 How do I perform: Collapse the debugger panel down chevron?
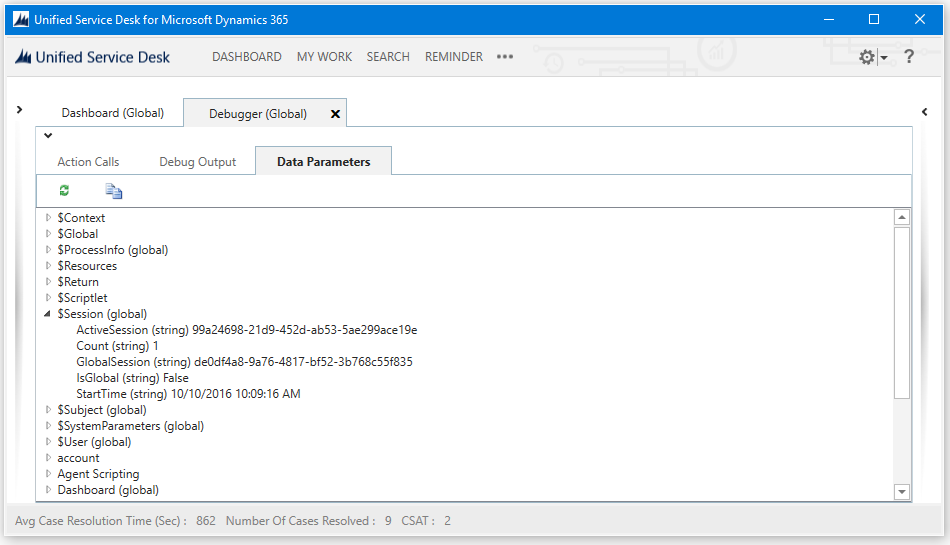pos(48,136)
